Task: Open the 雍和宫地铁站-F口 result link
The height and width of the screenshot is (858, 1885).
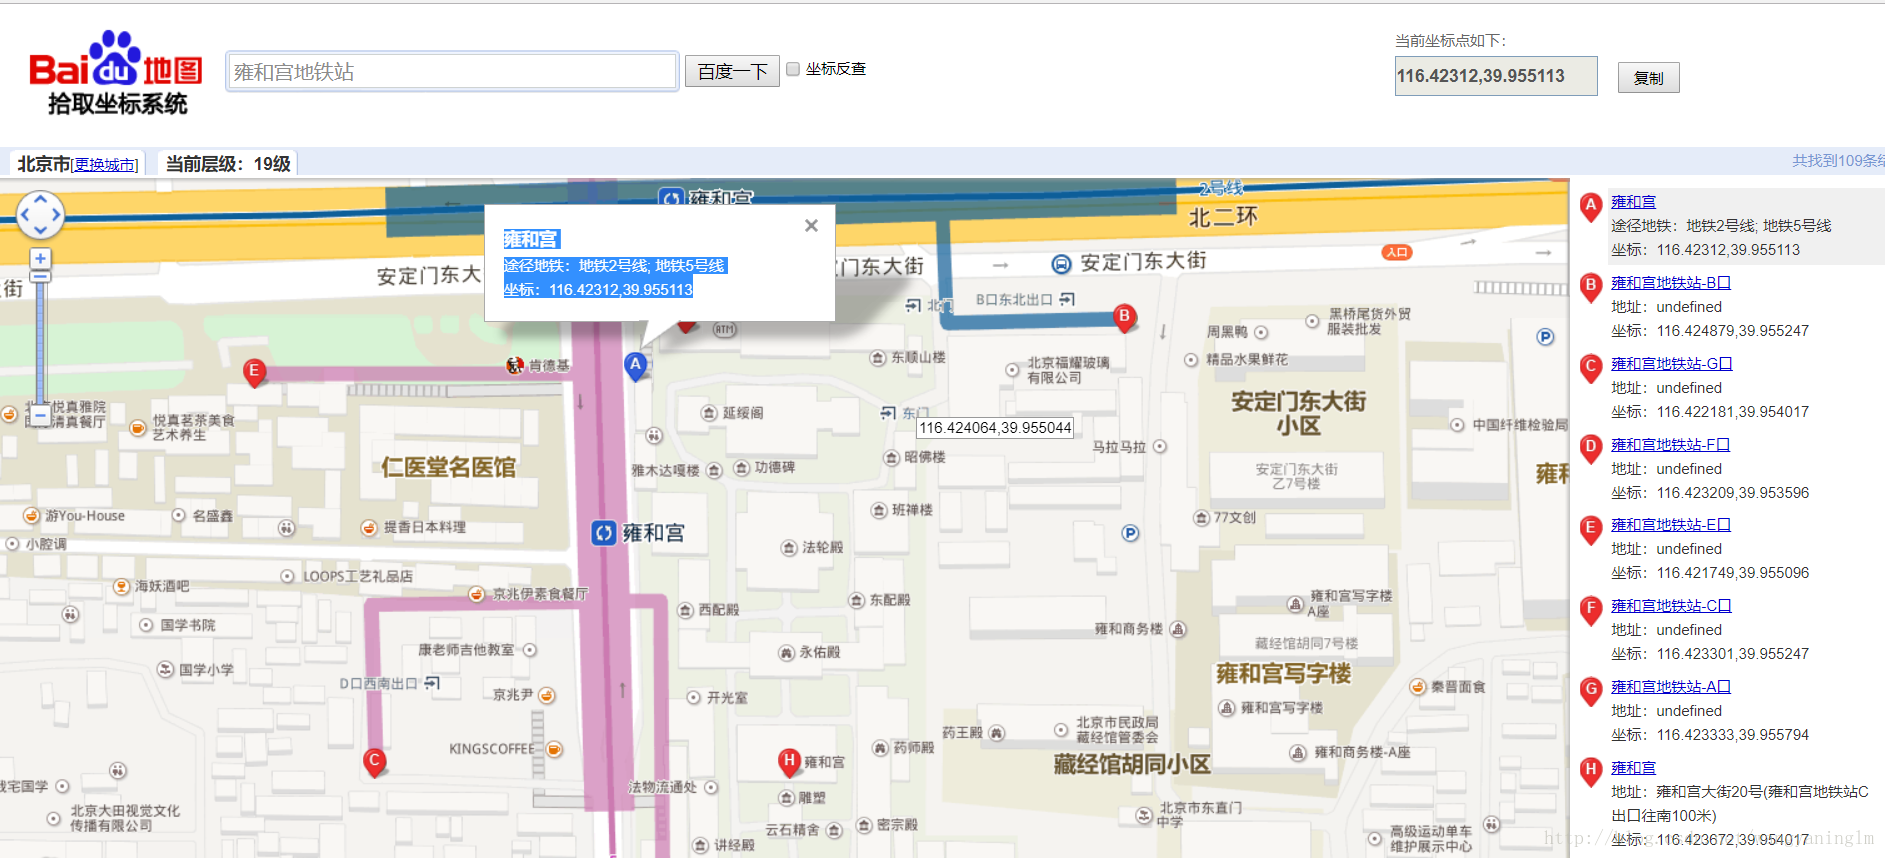Action: tap(1670, 445)
